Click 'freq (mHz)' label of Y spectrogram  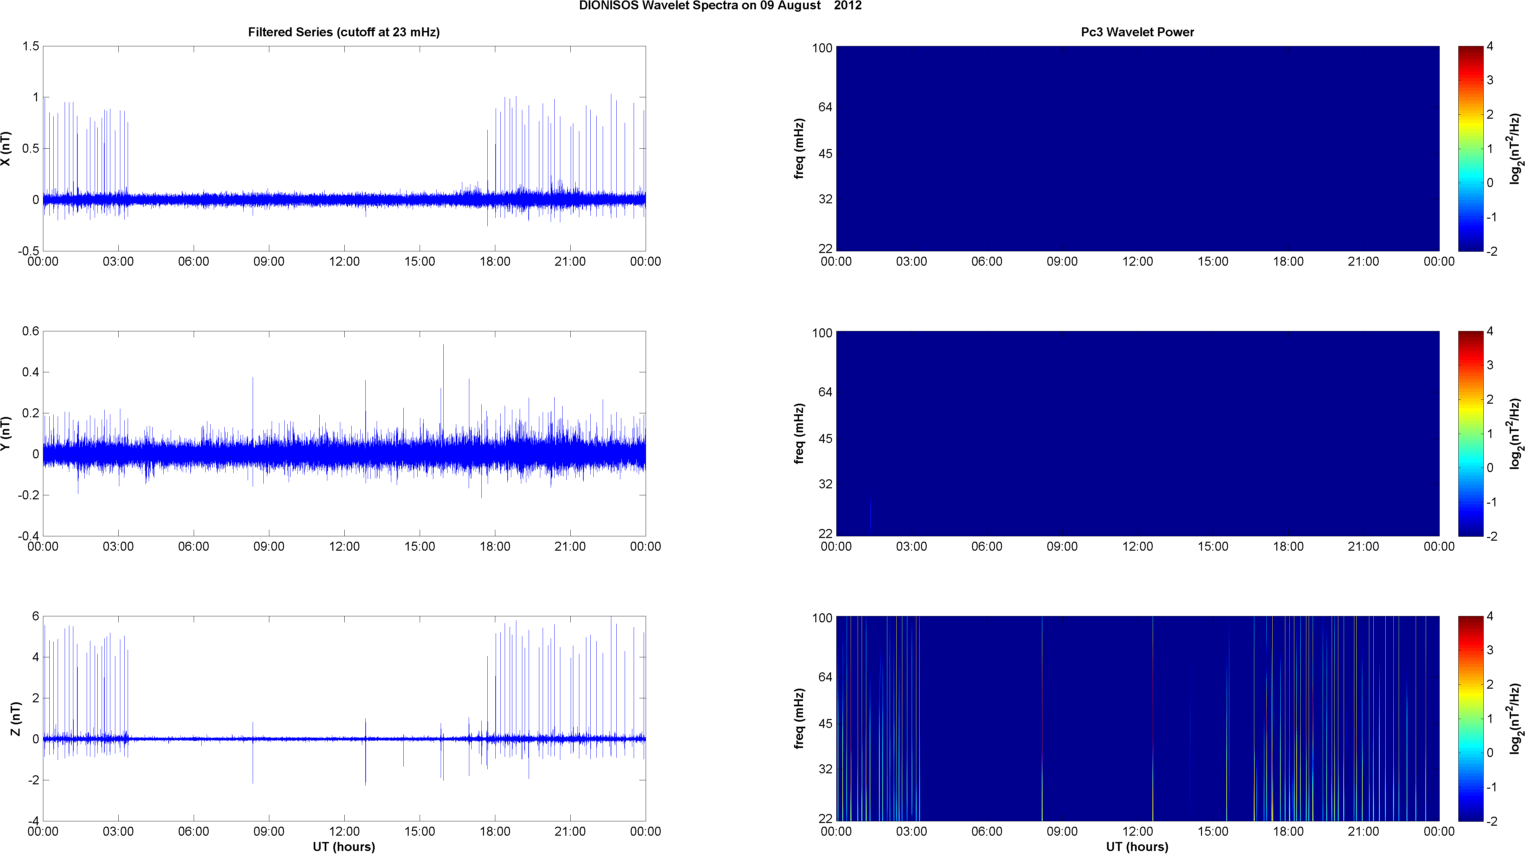click(800, 434)
